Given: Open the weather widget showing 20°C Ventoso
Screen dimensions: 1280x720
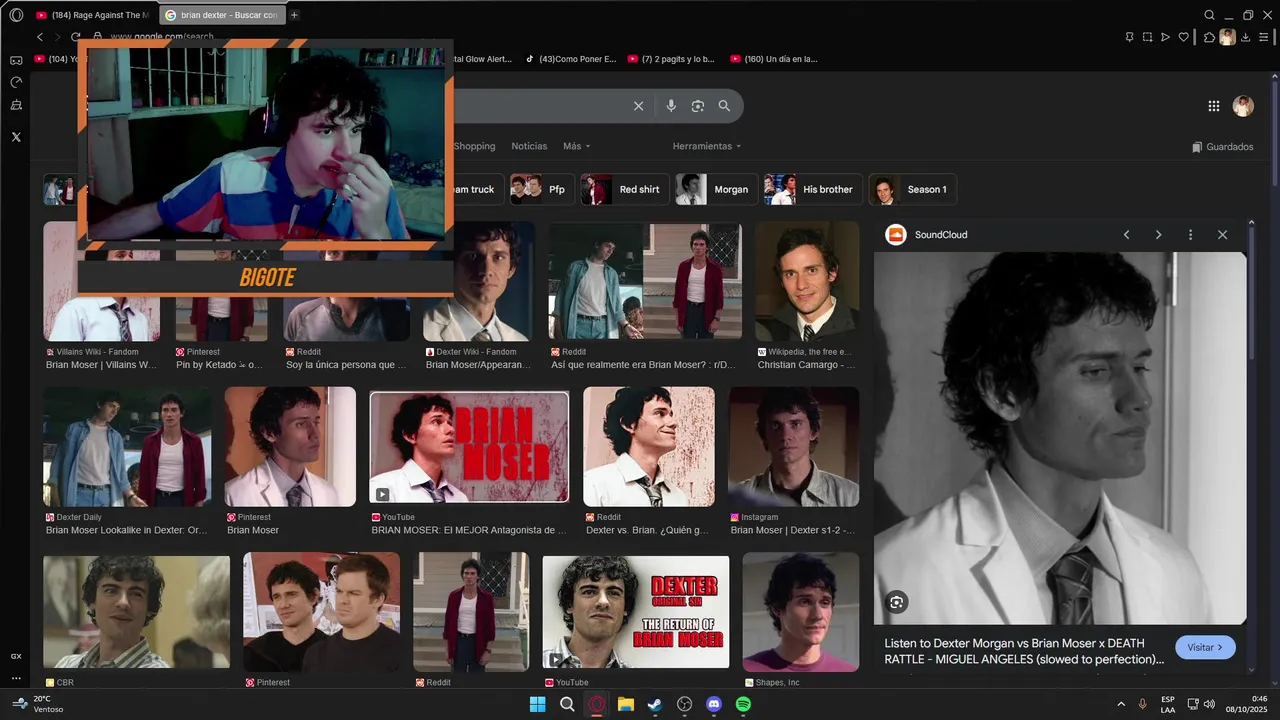Looking at the screenshot, I should click(x=38, y=704).
